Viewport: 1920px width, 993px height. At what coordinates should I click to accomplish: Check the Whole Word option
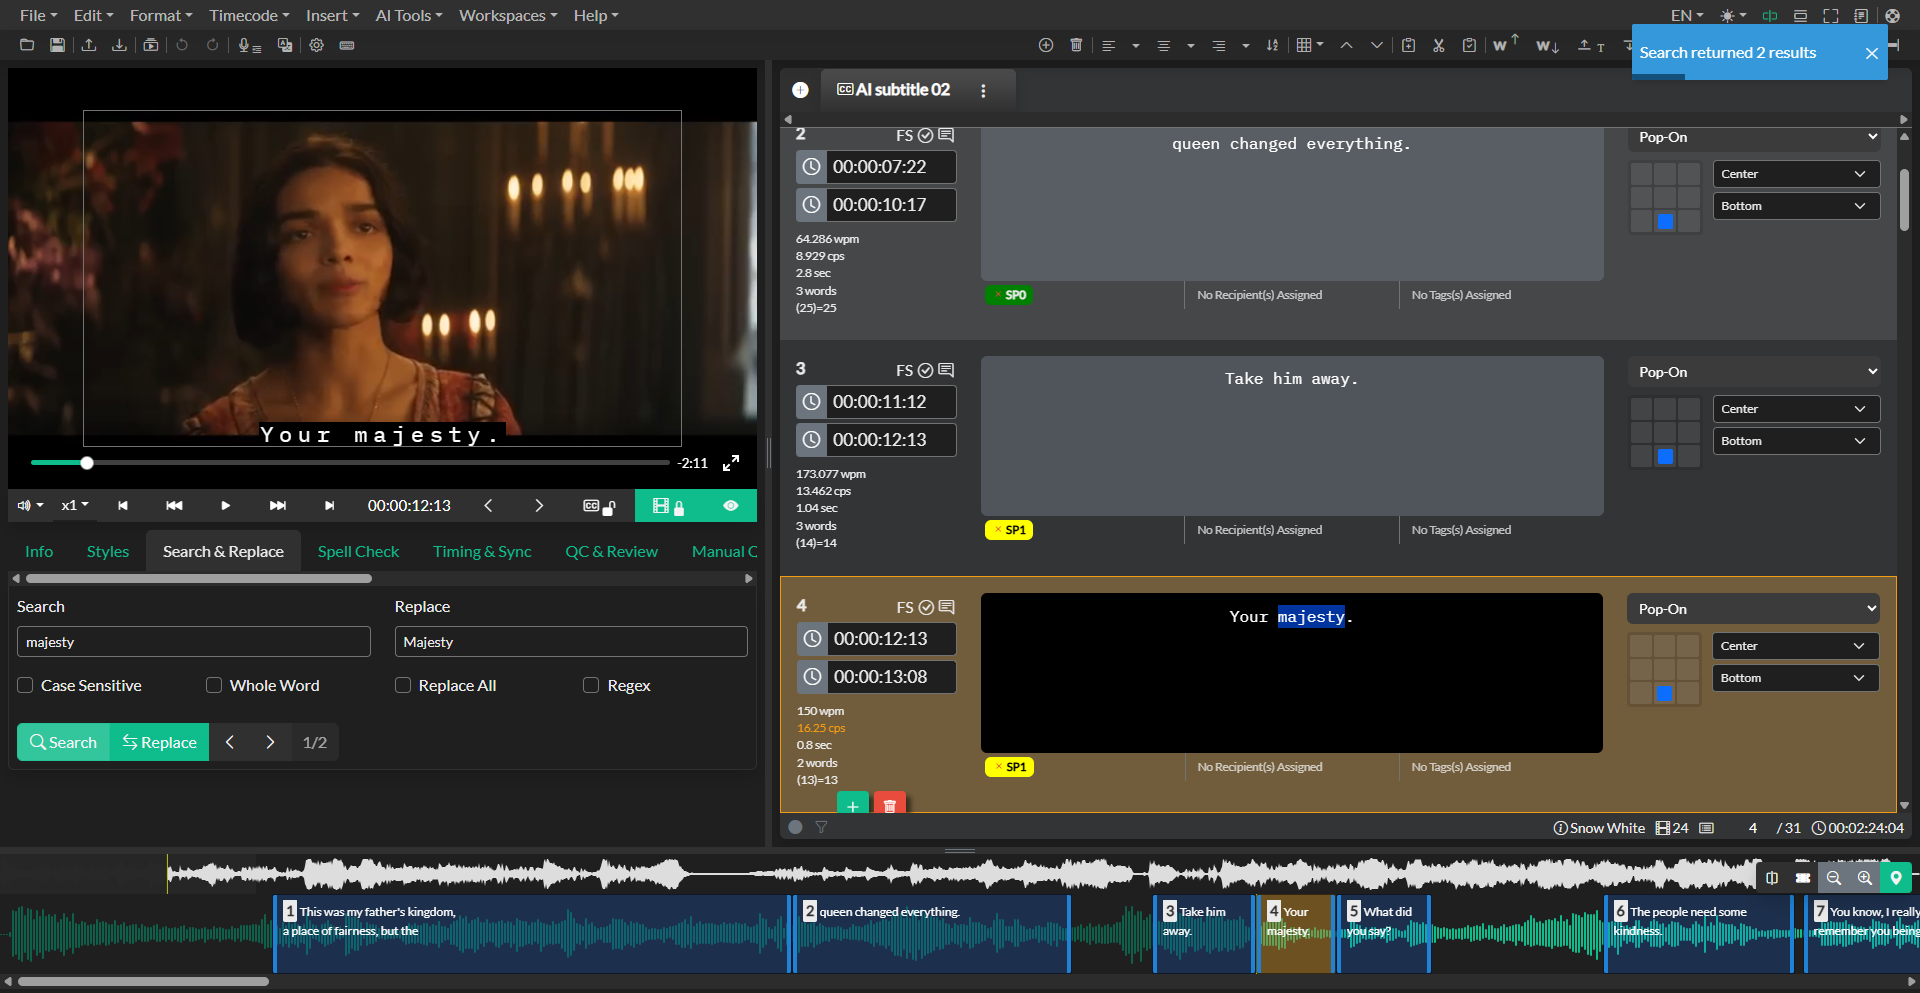[x=214, y=686]
